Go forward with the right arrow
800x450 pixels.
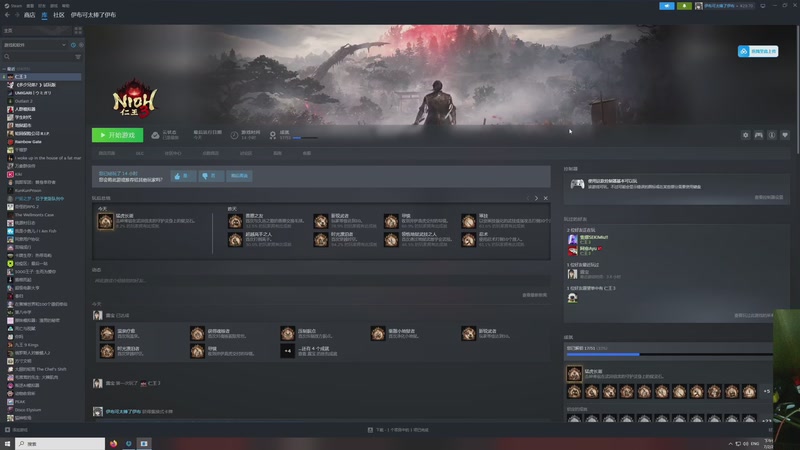[16, 15]
